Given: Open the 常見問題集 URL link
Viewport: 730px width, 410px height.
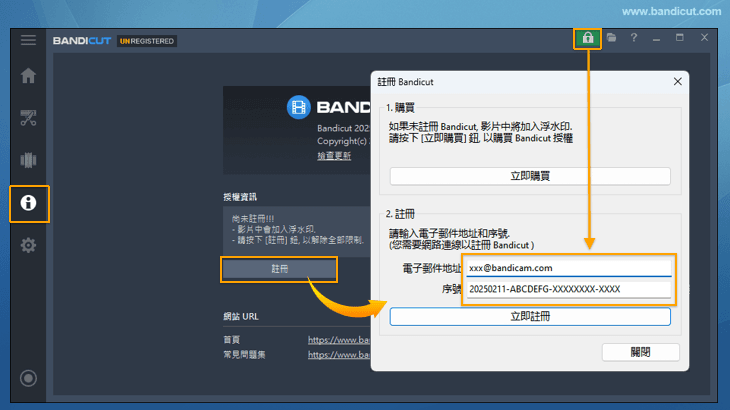Looking at the screenshot, I should (x=339, y=355).
